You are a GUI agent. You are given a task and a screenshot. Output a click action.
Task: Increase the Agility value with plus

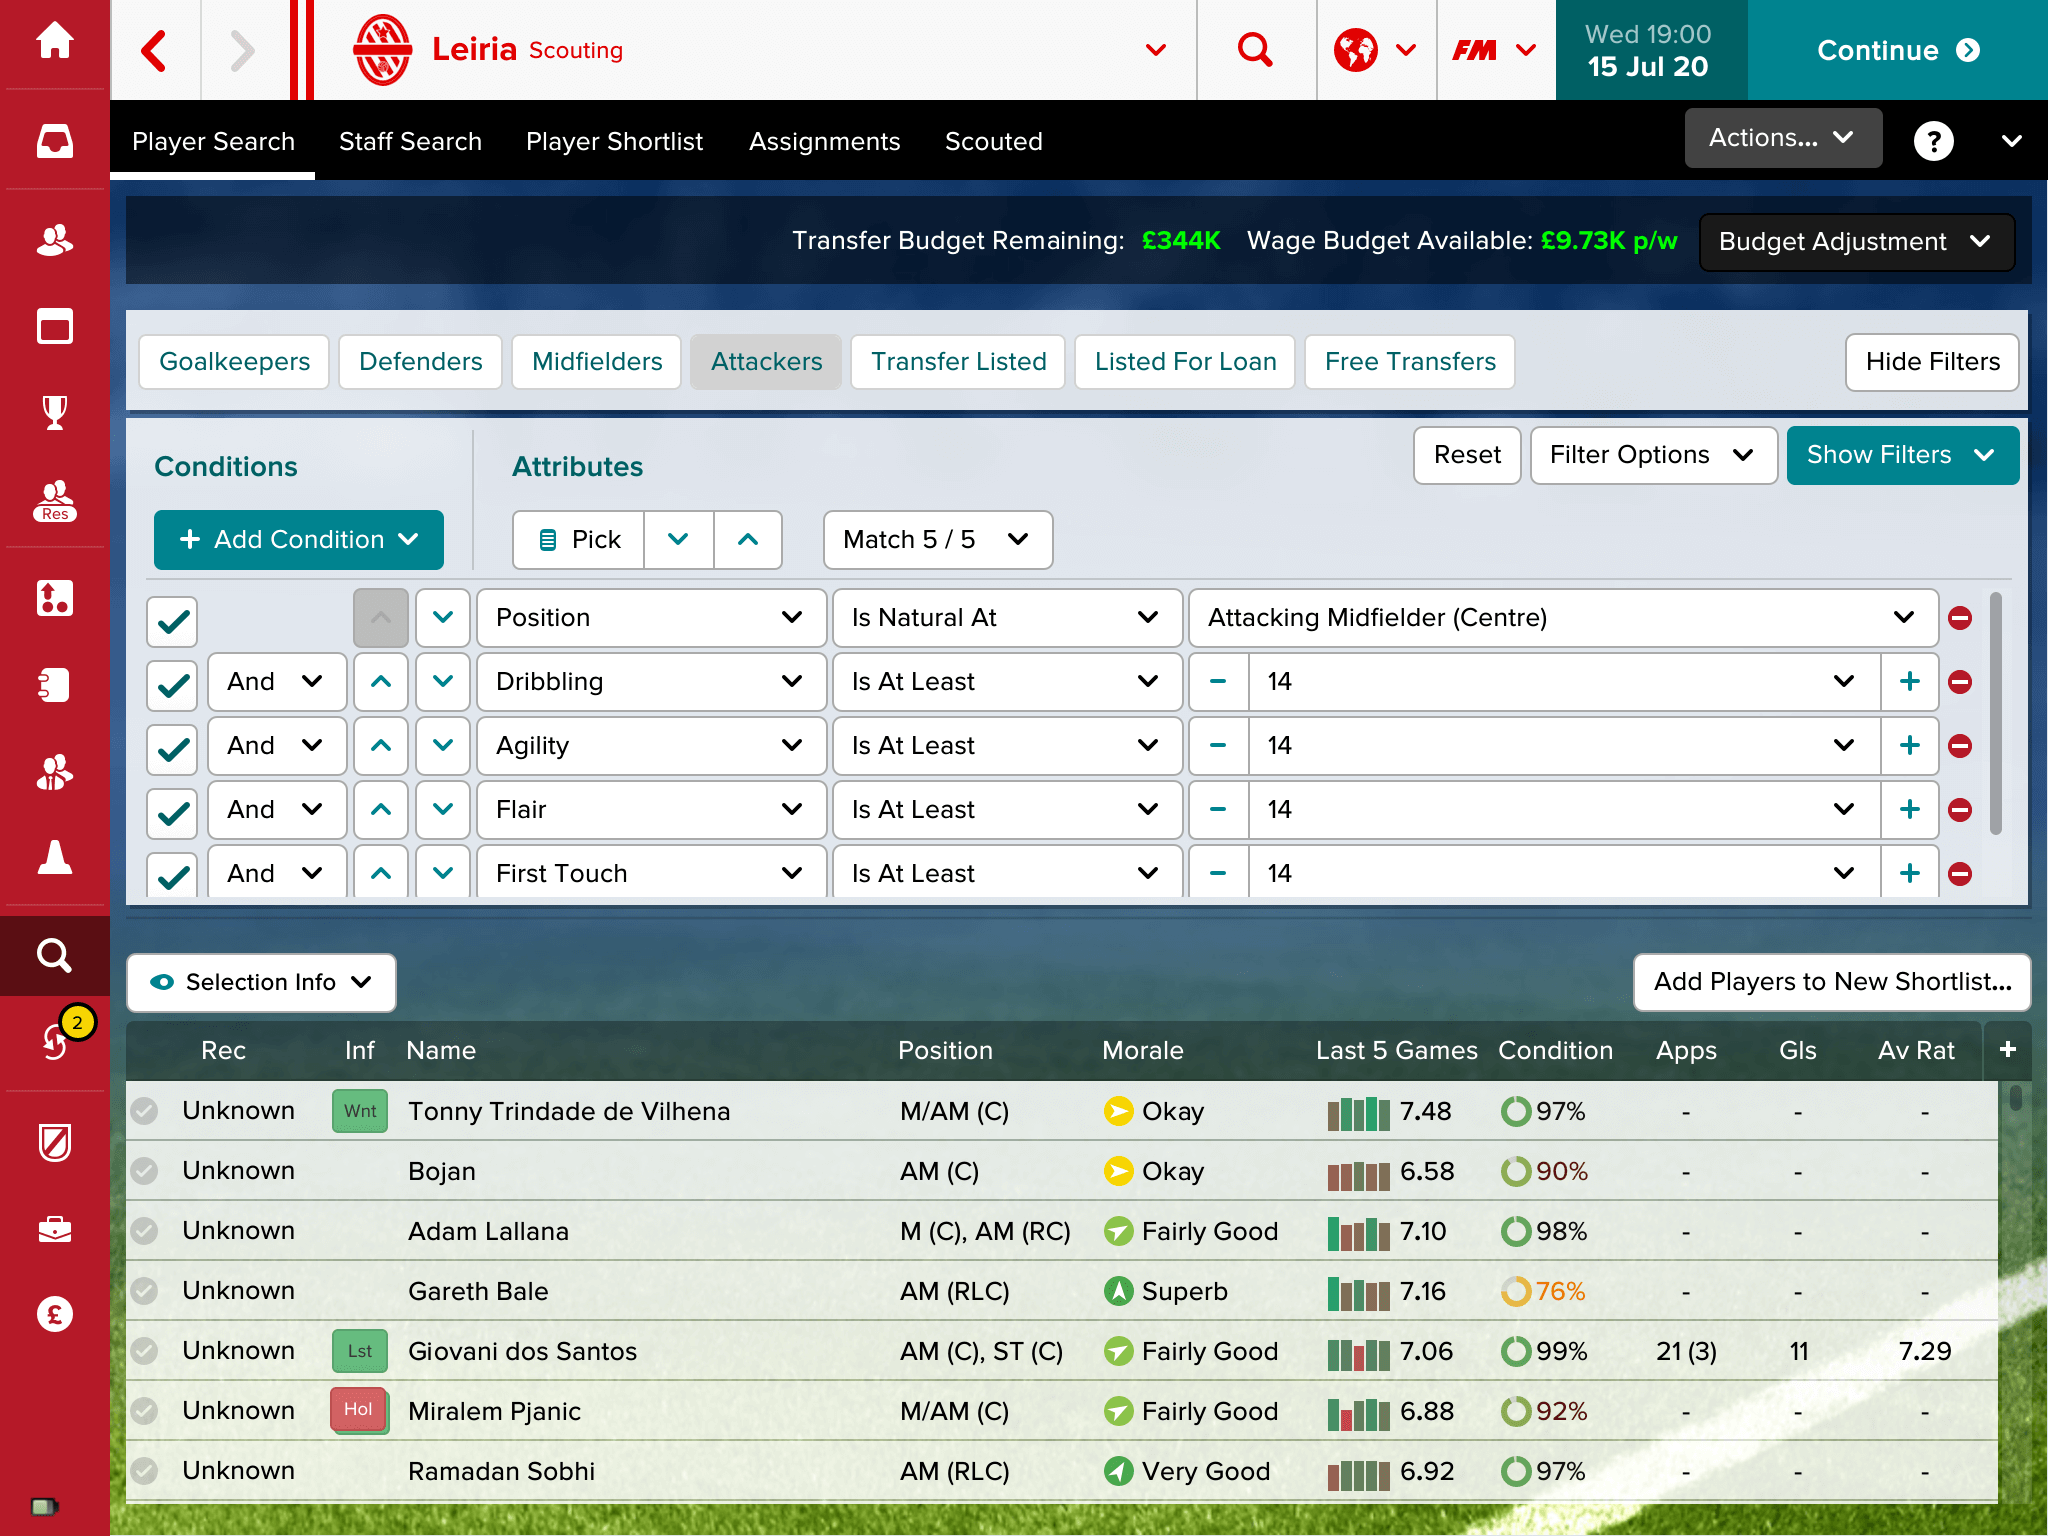pyautogui.click(x=1909, y=746)
